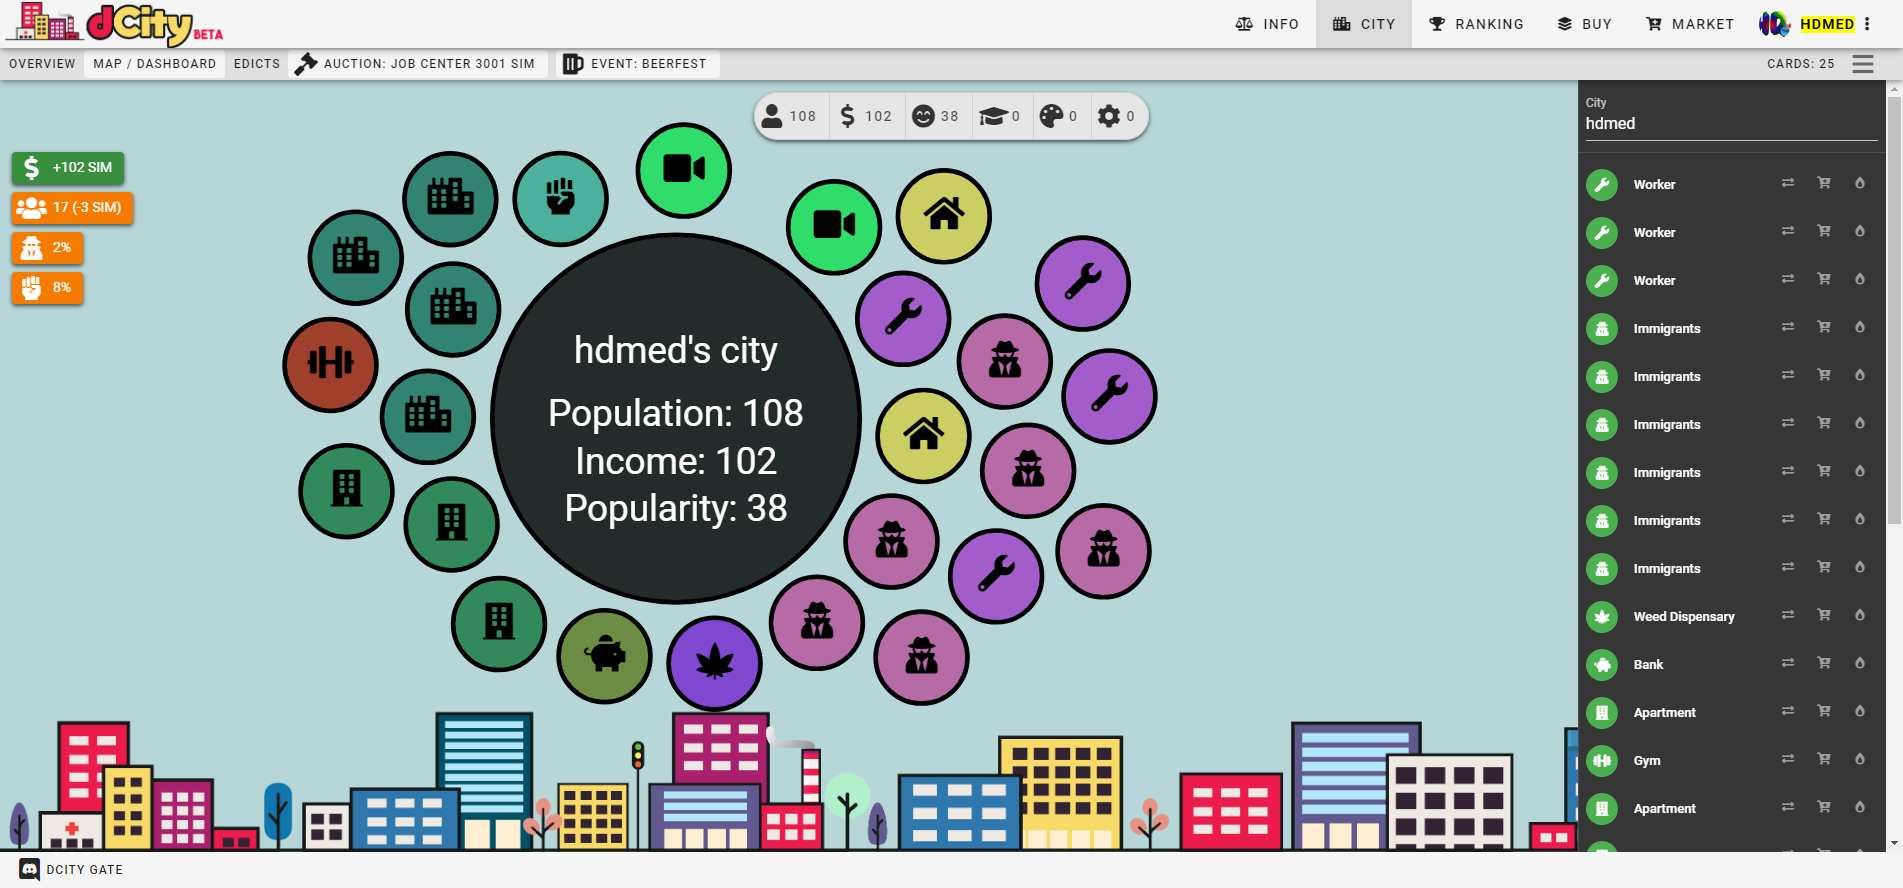Select the red Gym dumbbell circle
The height and width of the screenshot is (888, 1903).
[331, 364]
